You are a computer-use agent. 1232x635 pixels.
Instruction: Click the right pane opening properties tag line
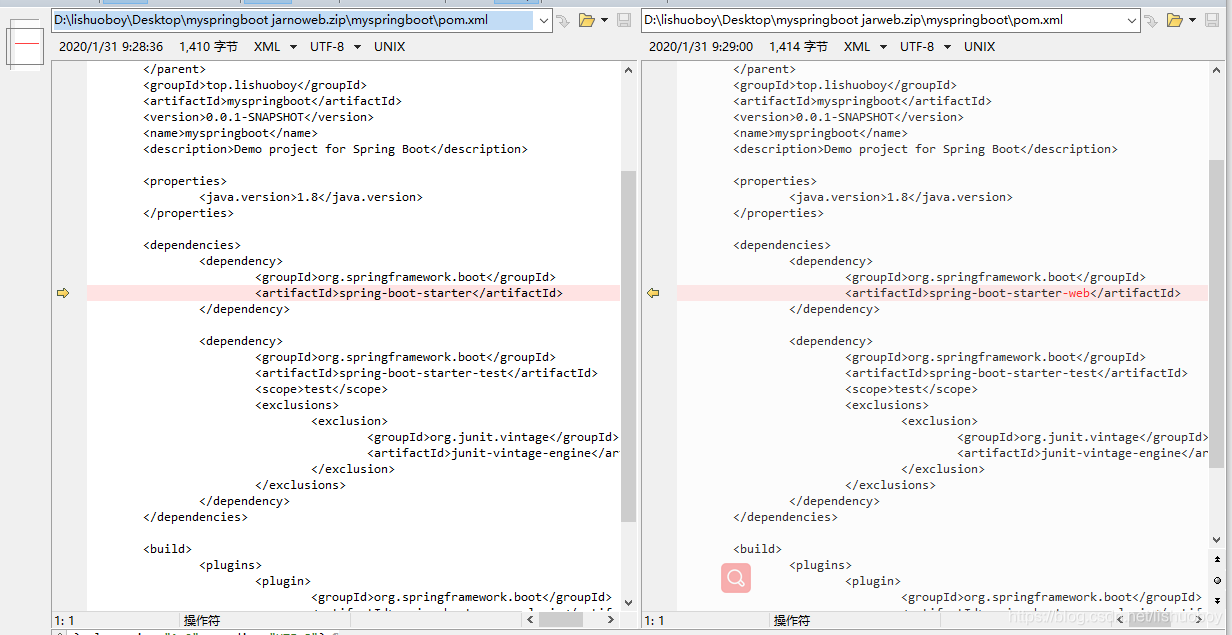(x=775, y=181)
